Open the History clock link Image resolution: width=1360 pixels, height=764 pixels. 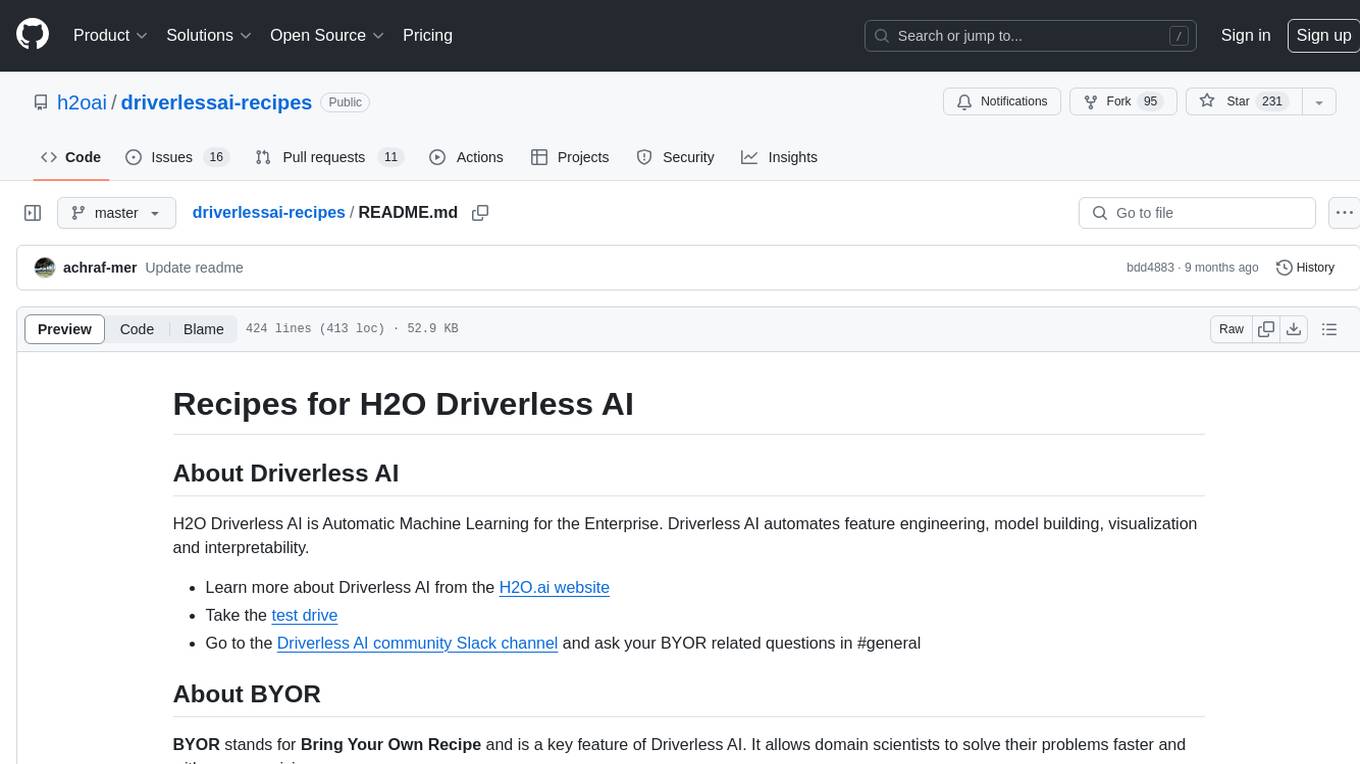point(1305,268)
